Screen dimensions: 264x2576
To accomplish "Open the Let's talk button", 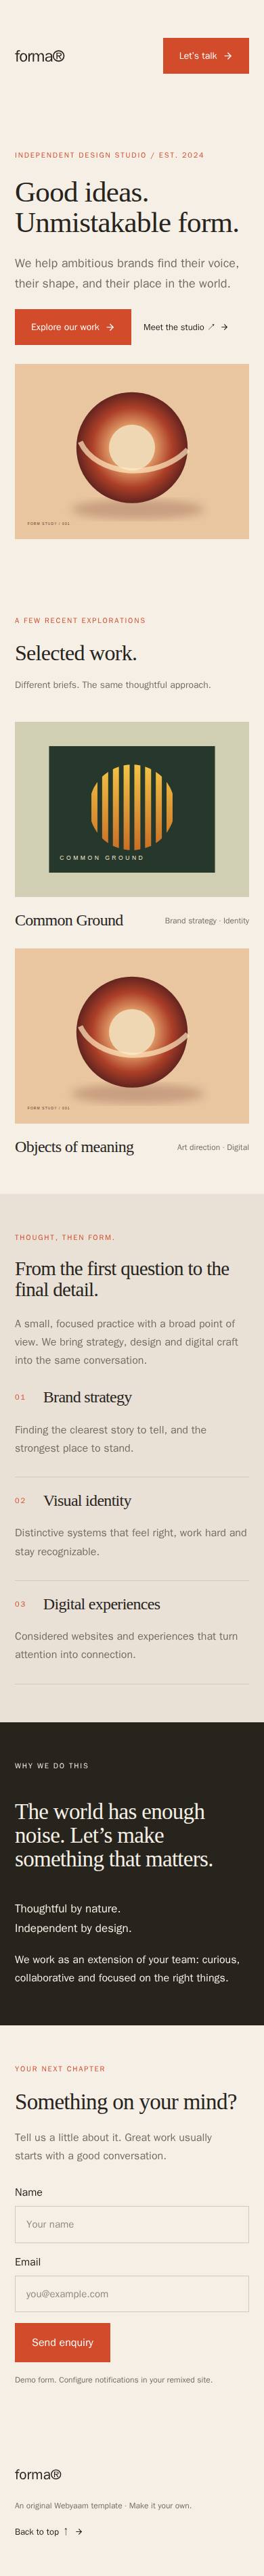I will click(206, 56).
